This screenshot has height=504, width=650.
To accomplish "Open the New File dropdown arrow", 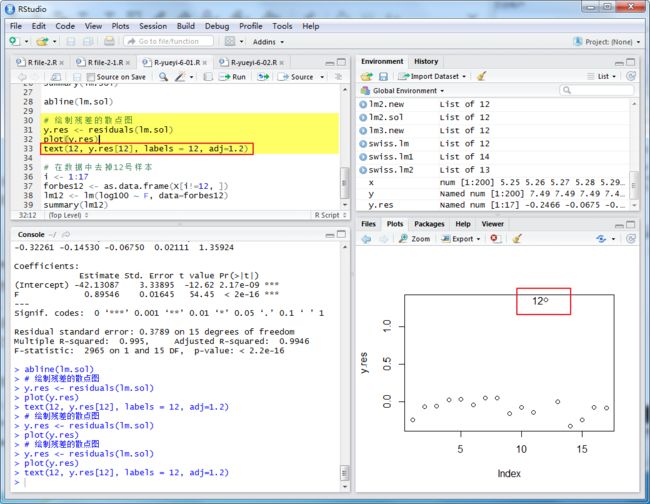I will tap(27, 41).
